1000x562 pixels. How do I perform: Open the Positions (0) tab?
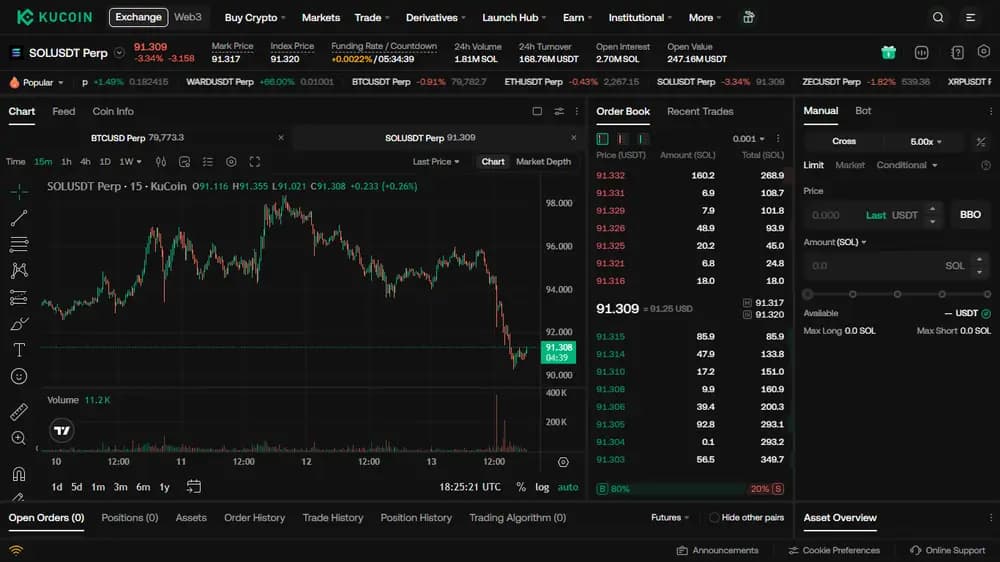point(129,518)
